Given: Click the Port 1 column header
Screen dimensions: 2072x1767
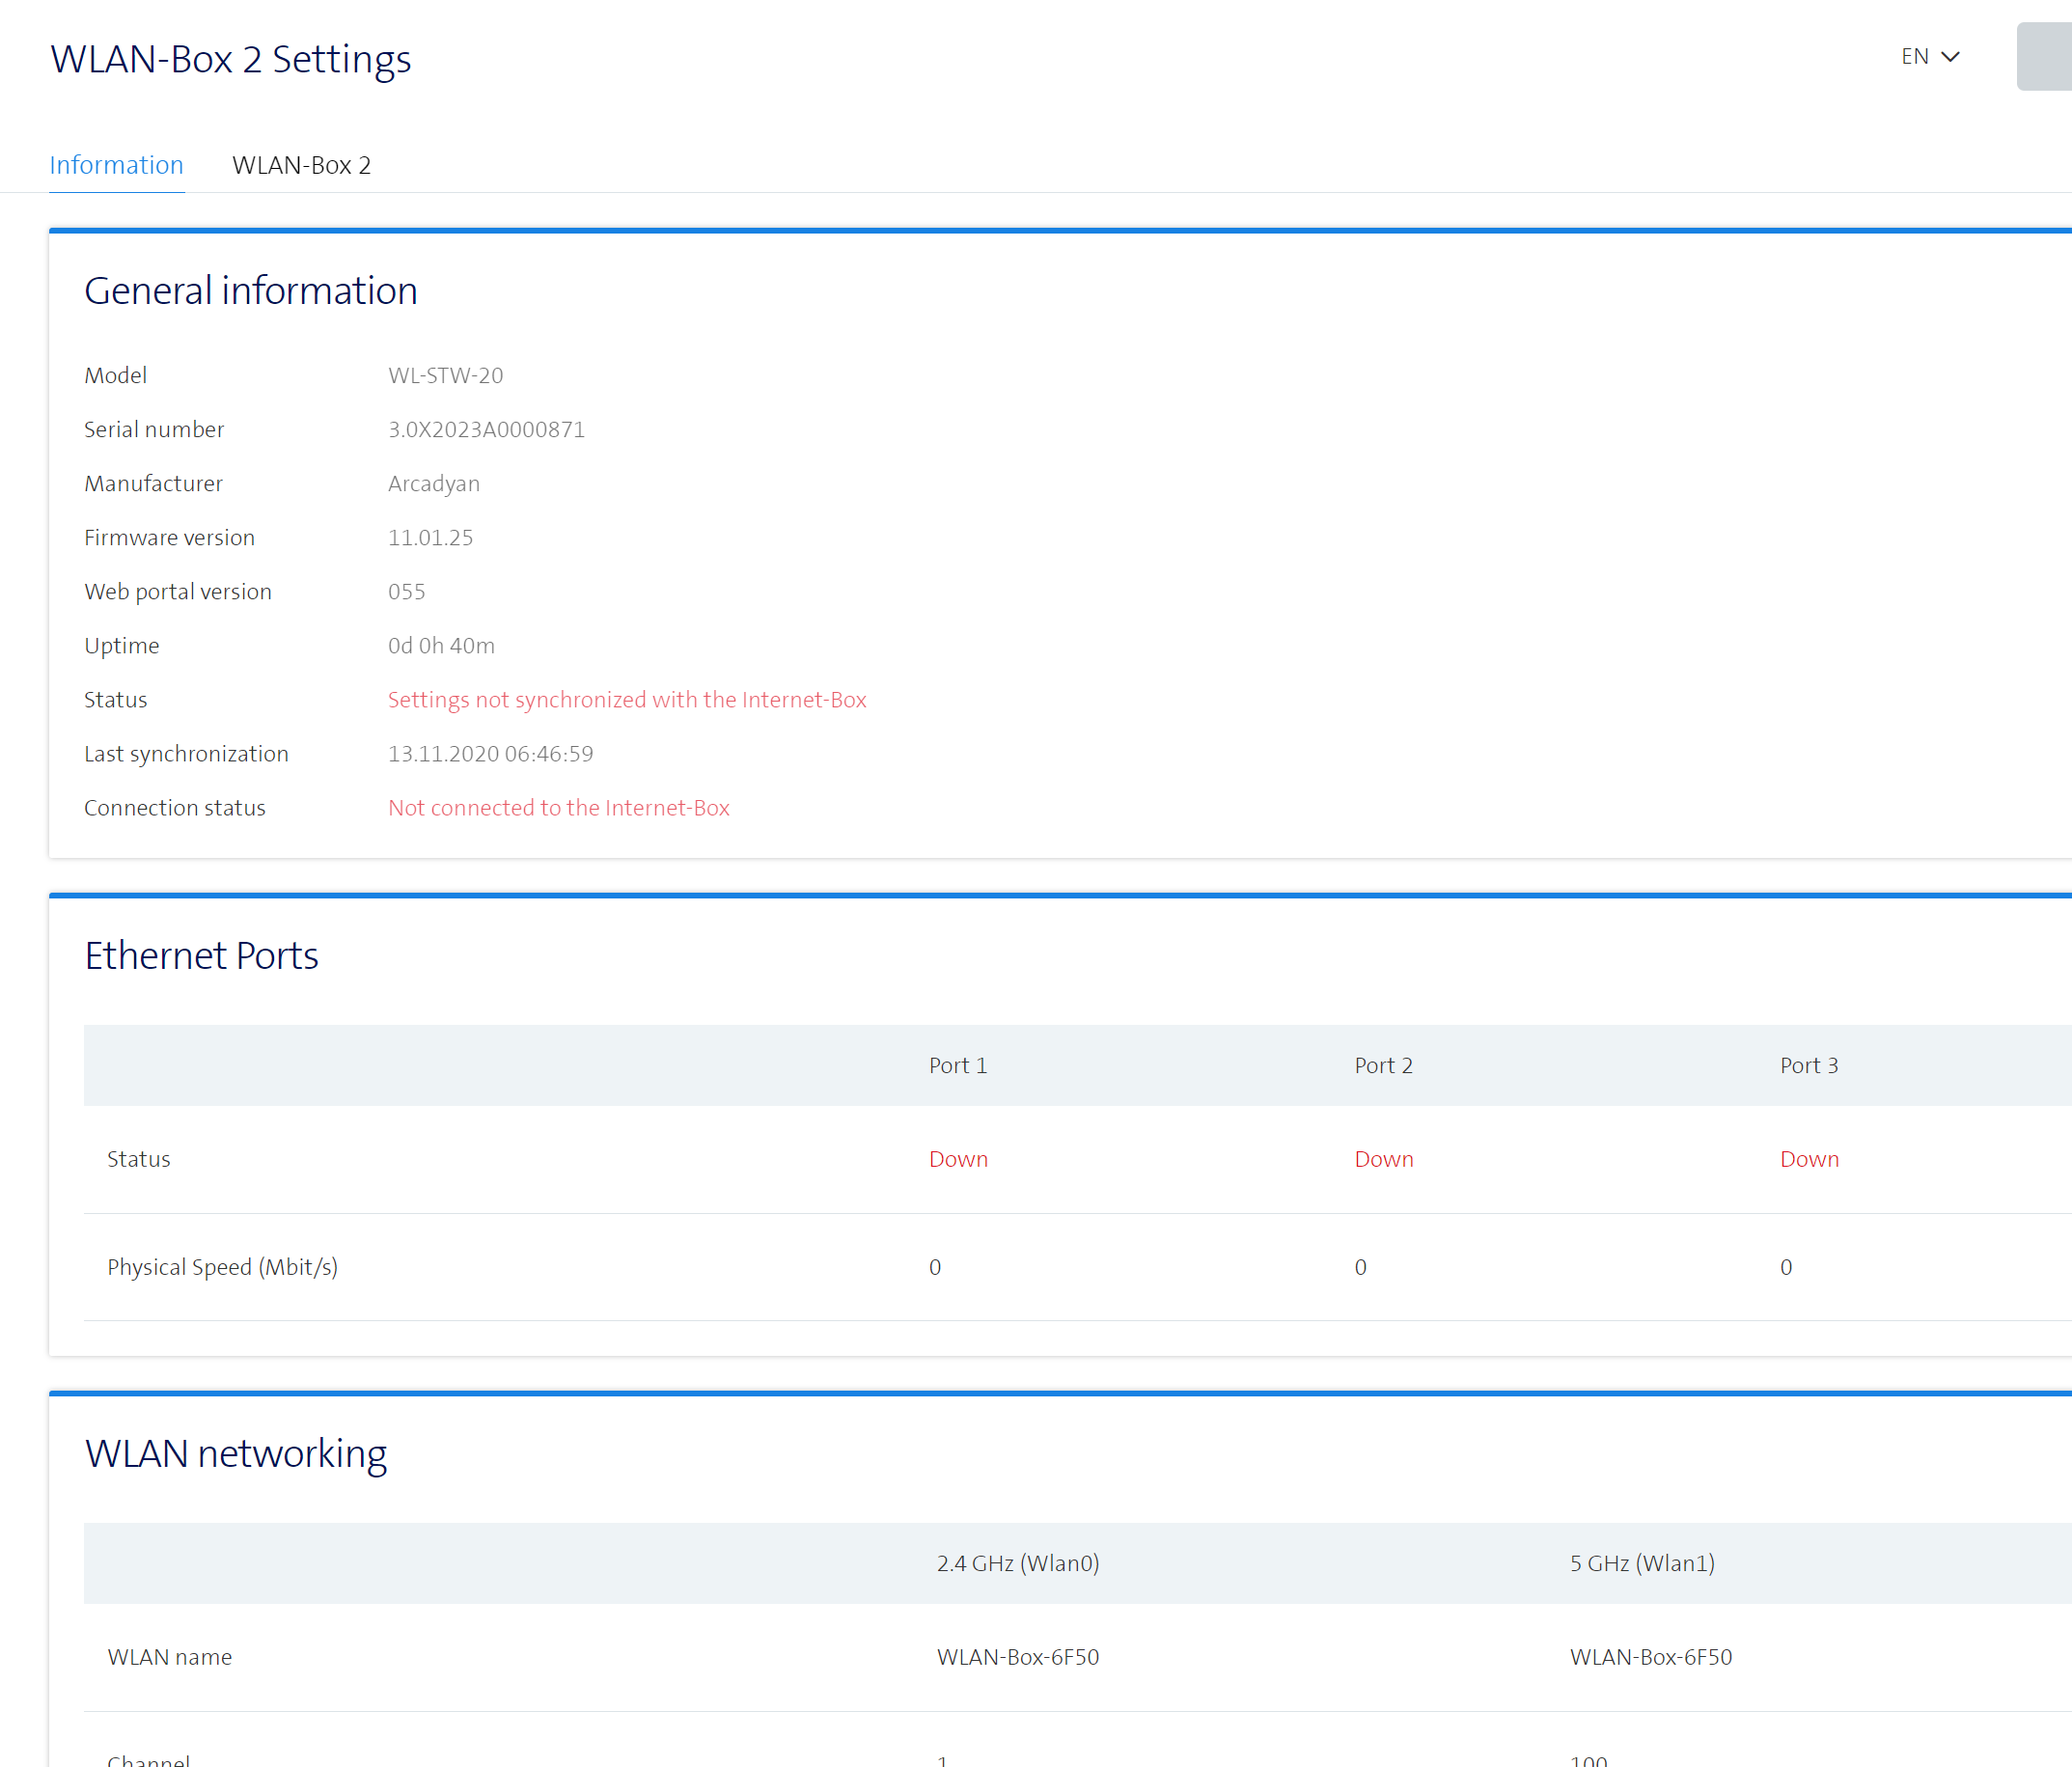Looking at the screenshot, I should [957, 1065].
